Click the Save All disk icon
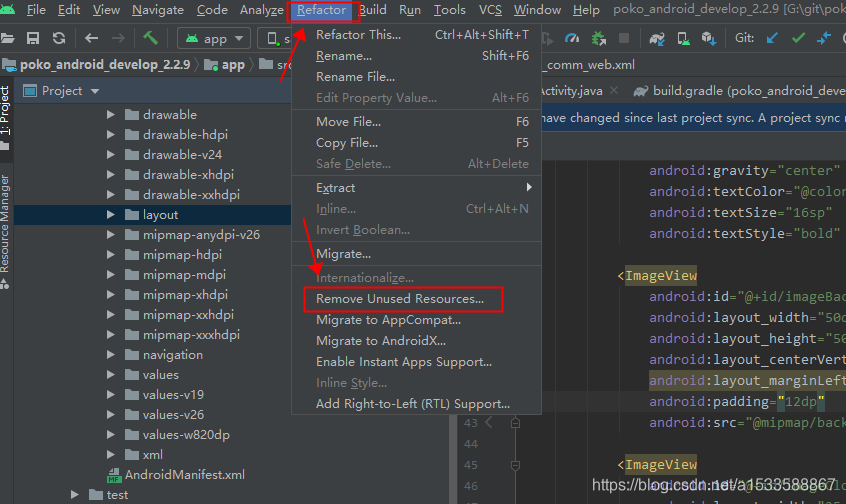This screenshot has width=846, height=504. 33,38
